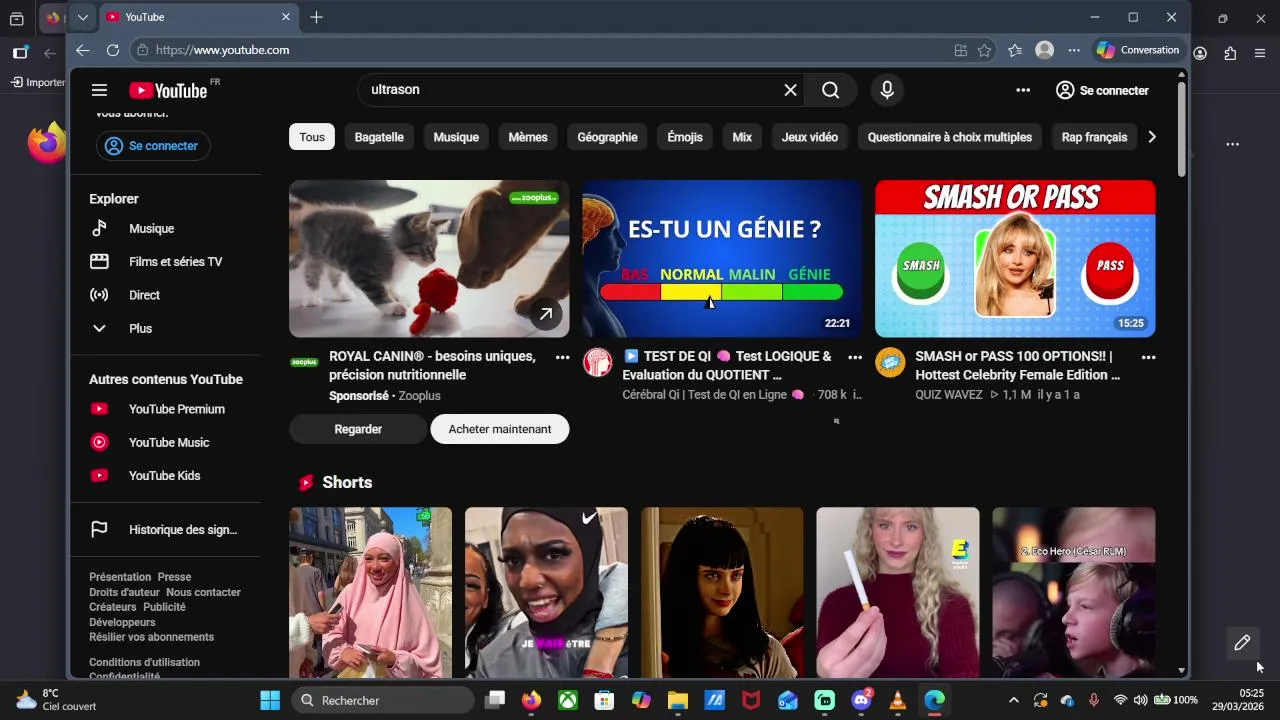Open YouTube settings three-dot menu in header

(x=1023, y=90)
